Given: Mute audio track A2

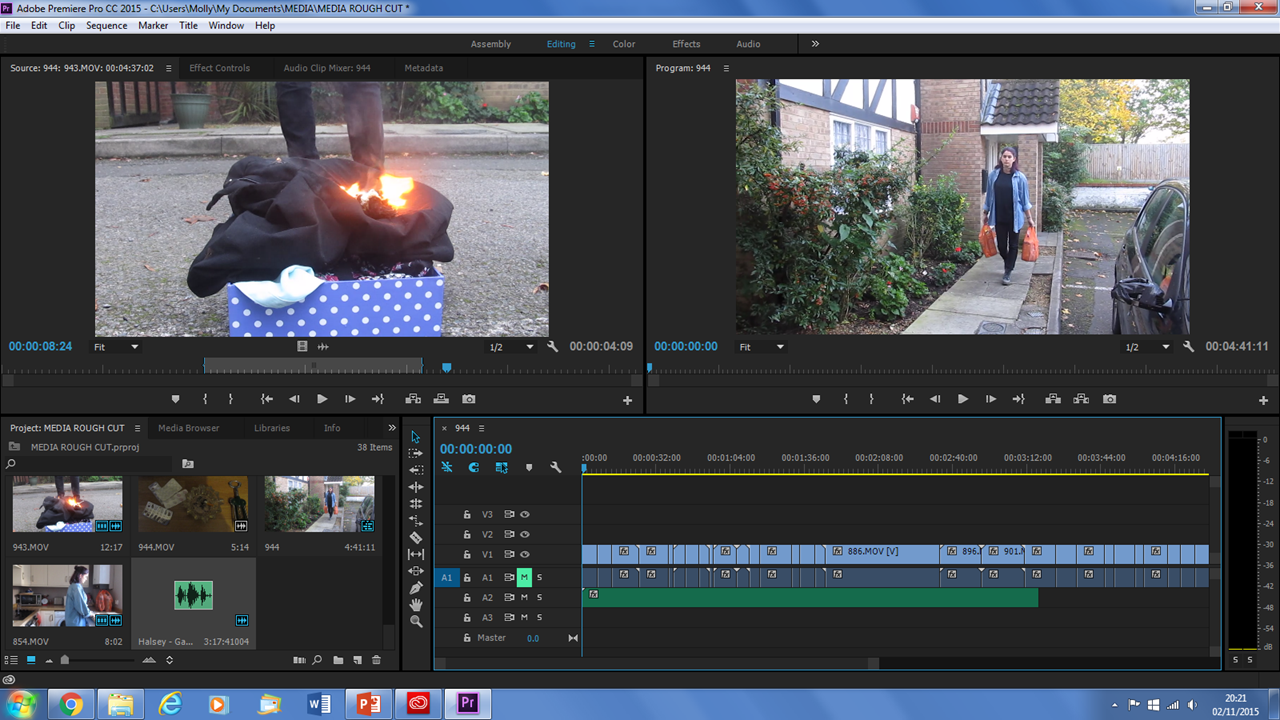Looking at the screenshot, I should (524, 597).
